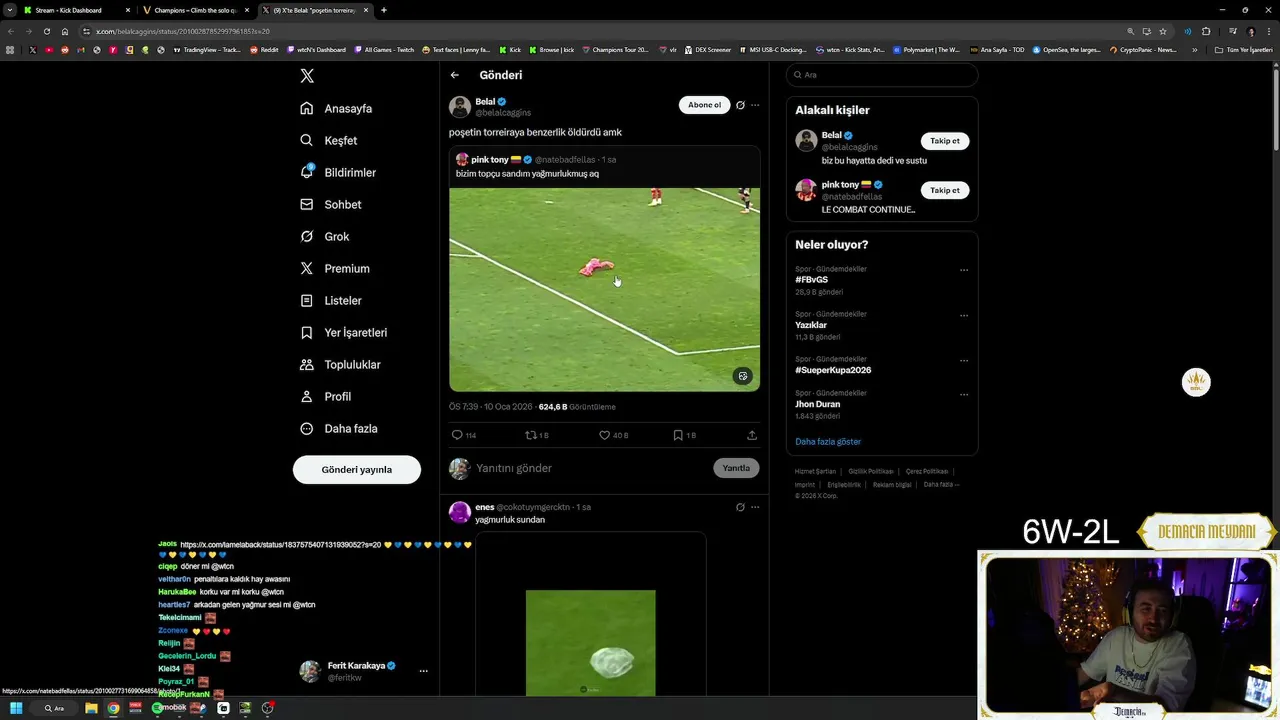Click Chrome home button

click(x=65, y=31)
